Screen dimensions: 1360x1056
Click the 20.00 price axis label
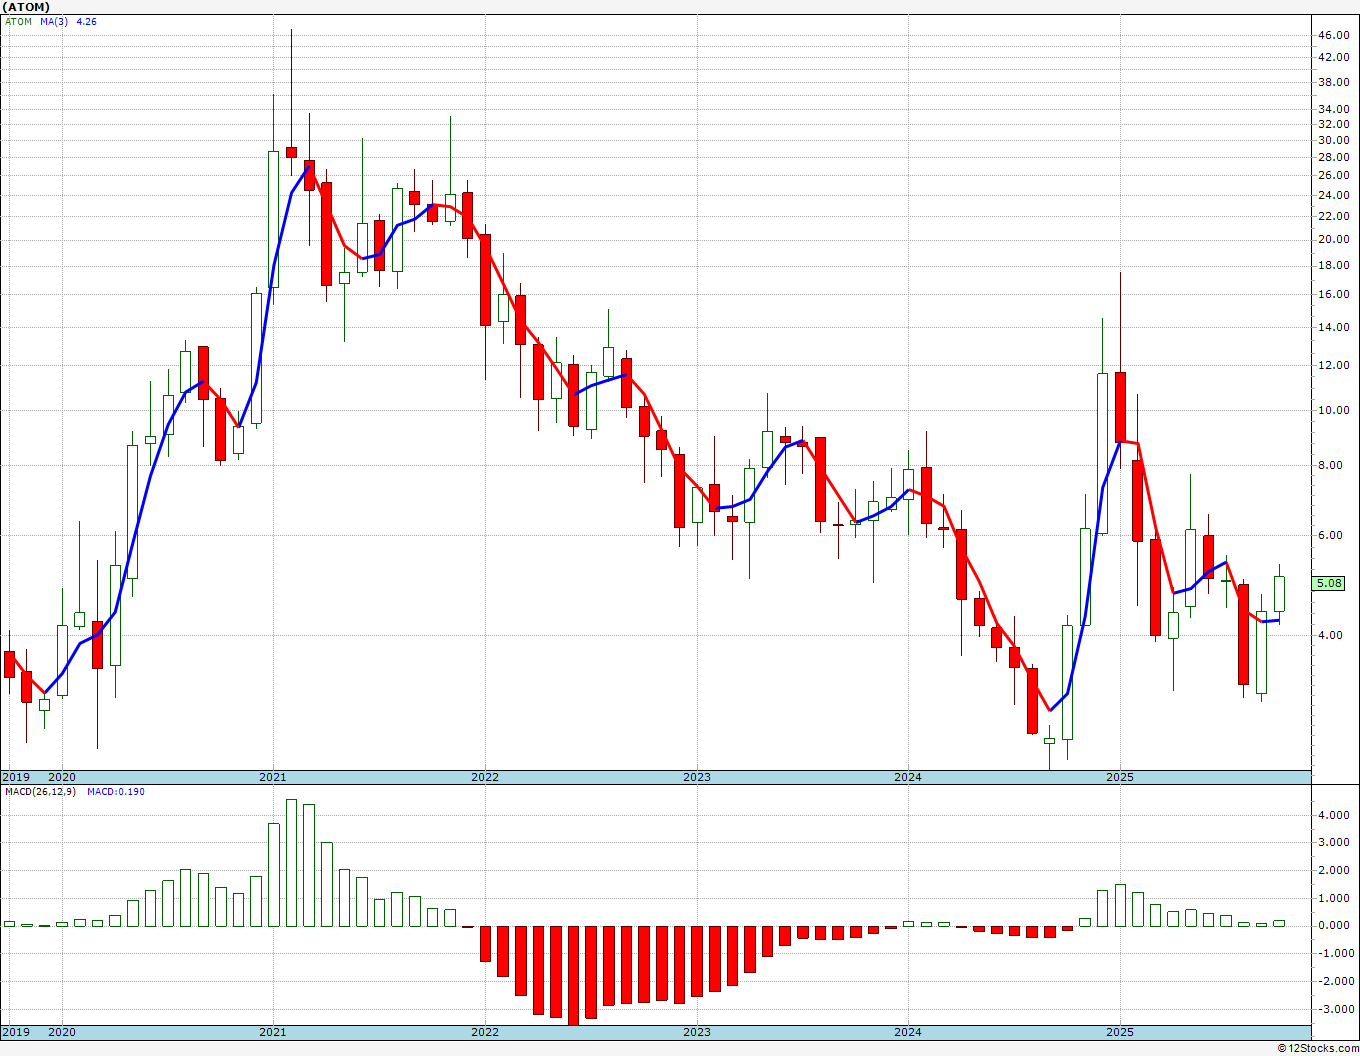1334,240
